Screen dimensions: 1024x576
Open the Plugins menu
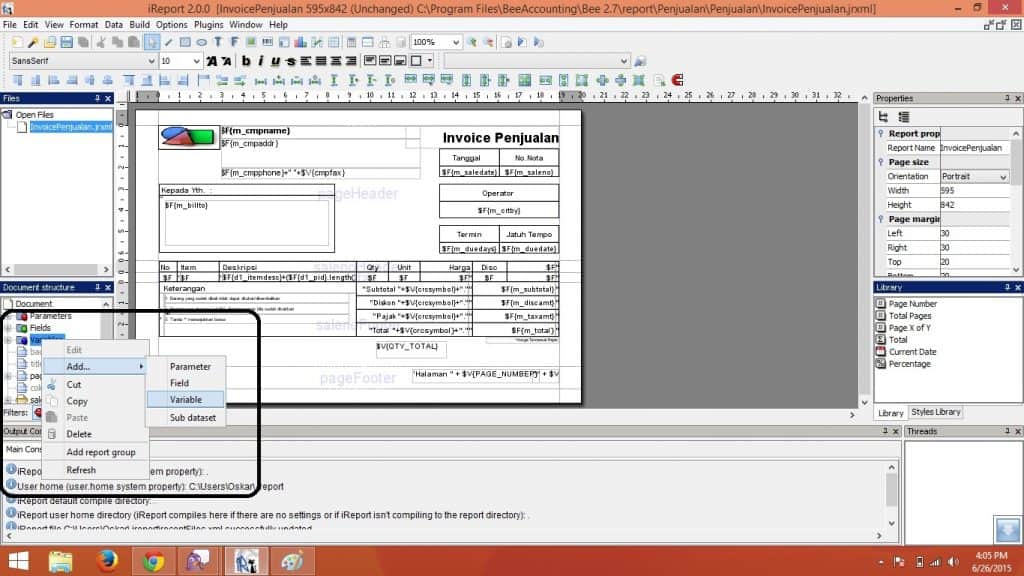point(208,25)
